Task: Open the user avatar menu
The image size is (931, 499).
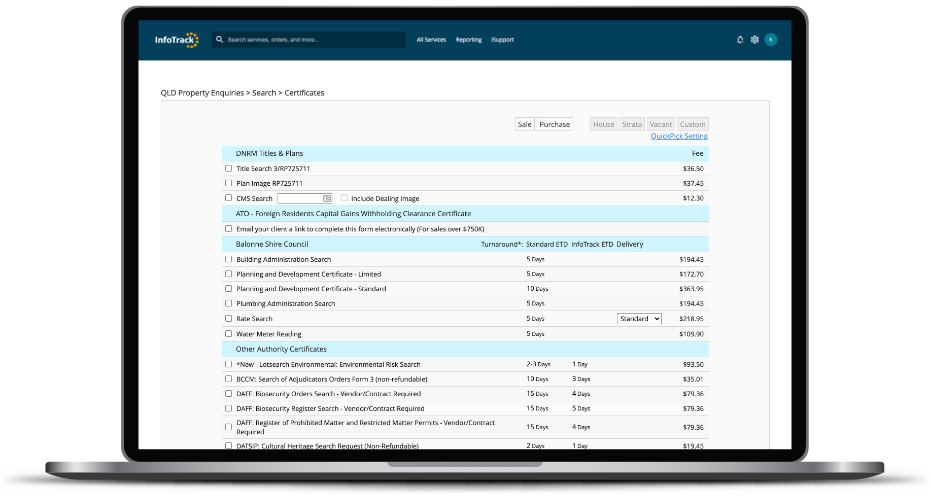Action: click(771, 40)
